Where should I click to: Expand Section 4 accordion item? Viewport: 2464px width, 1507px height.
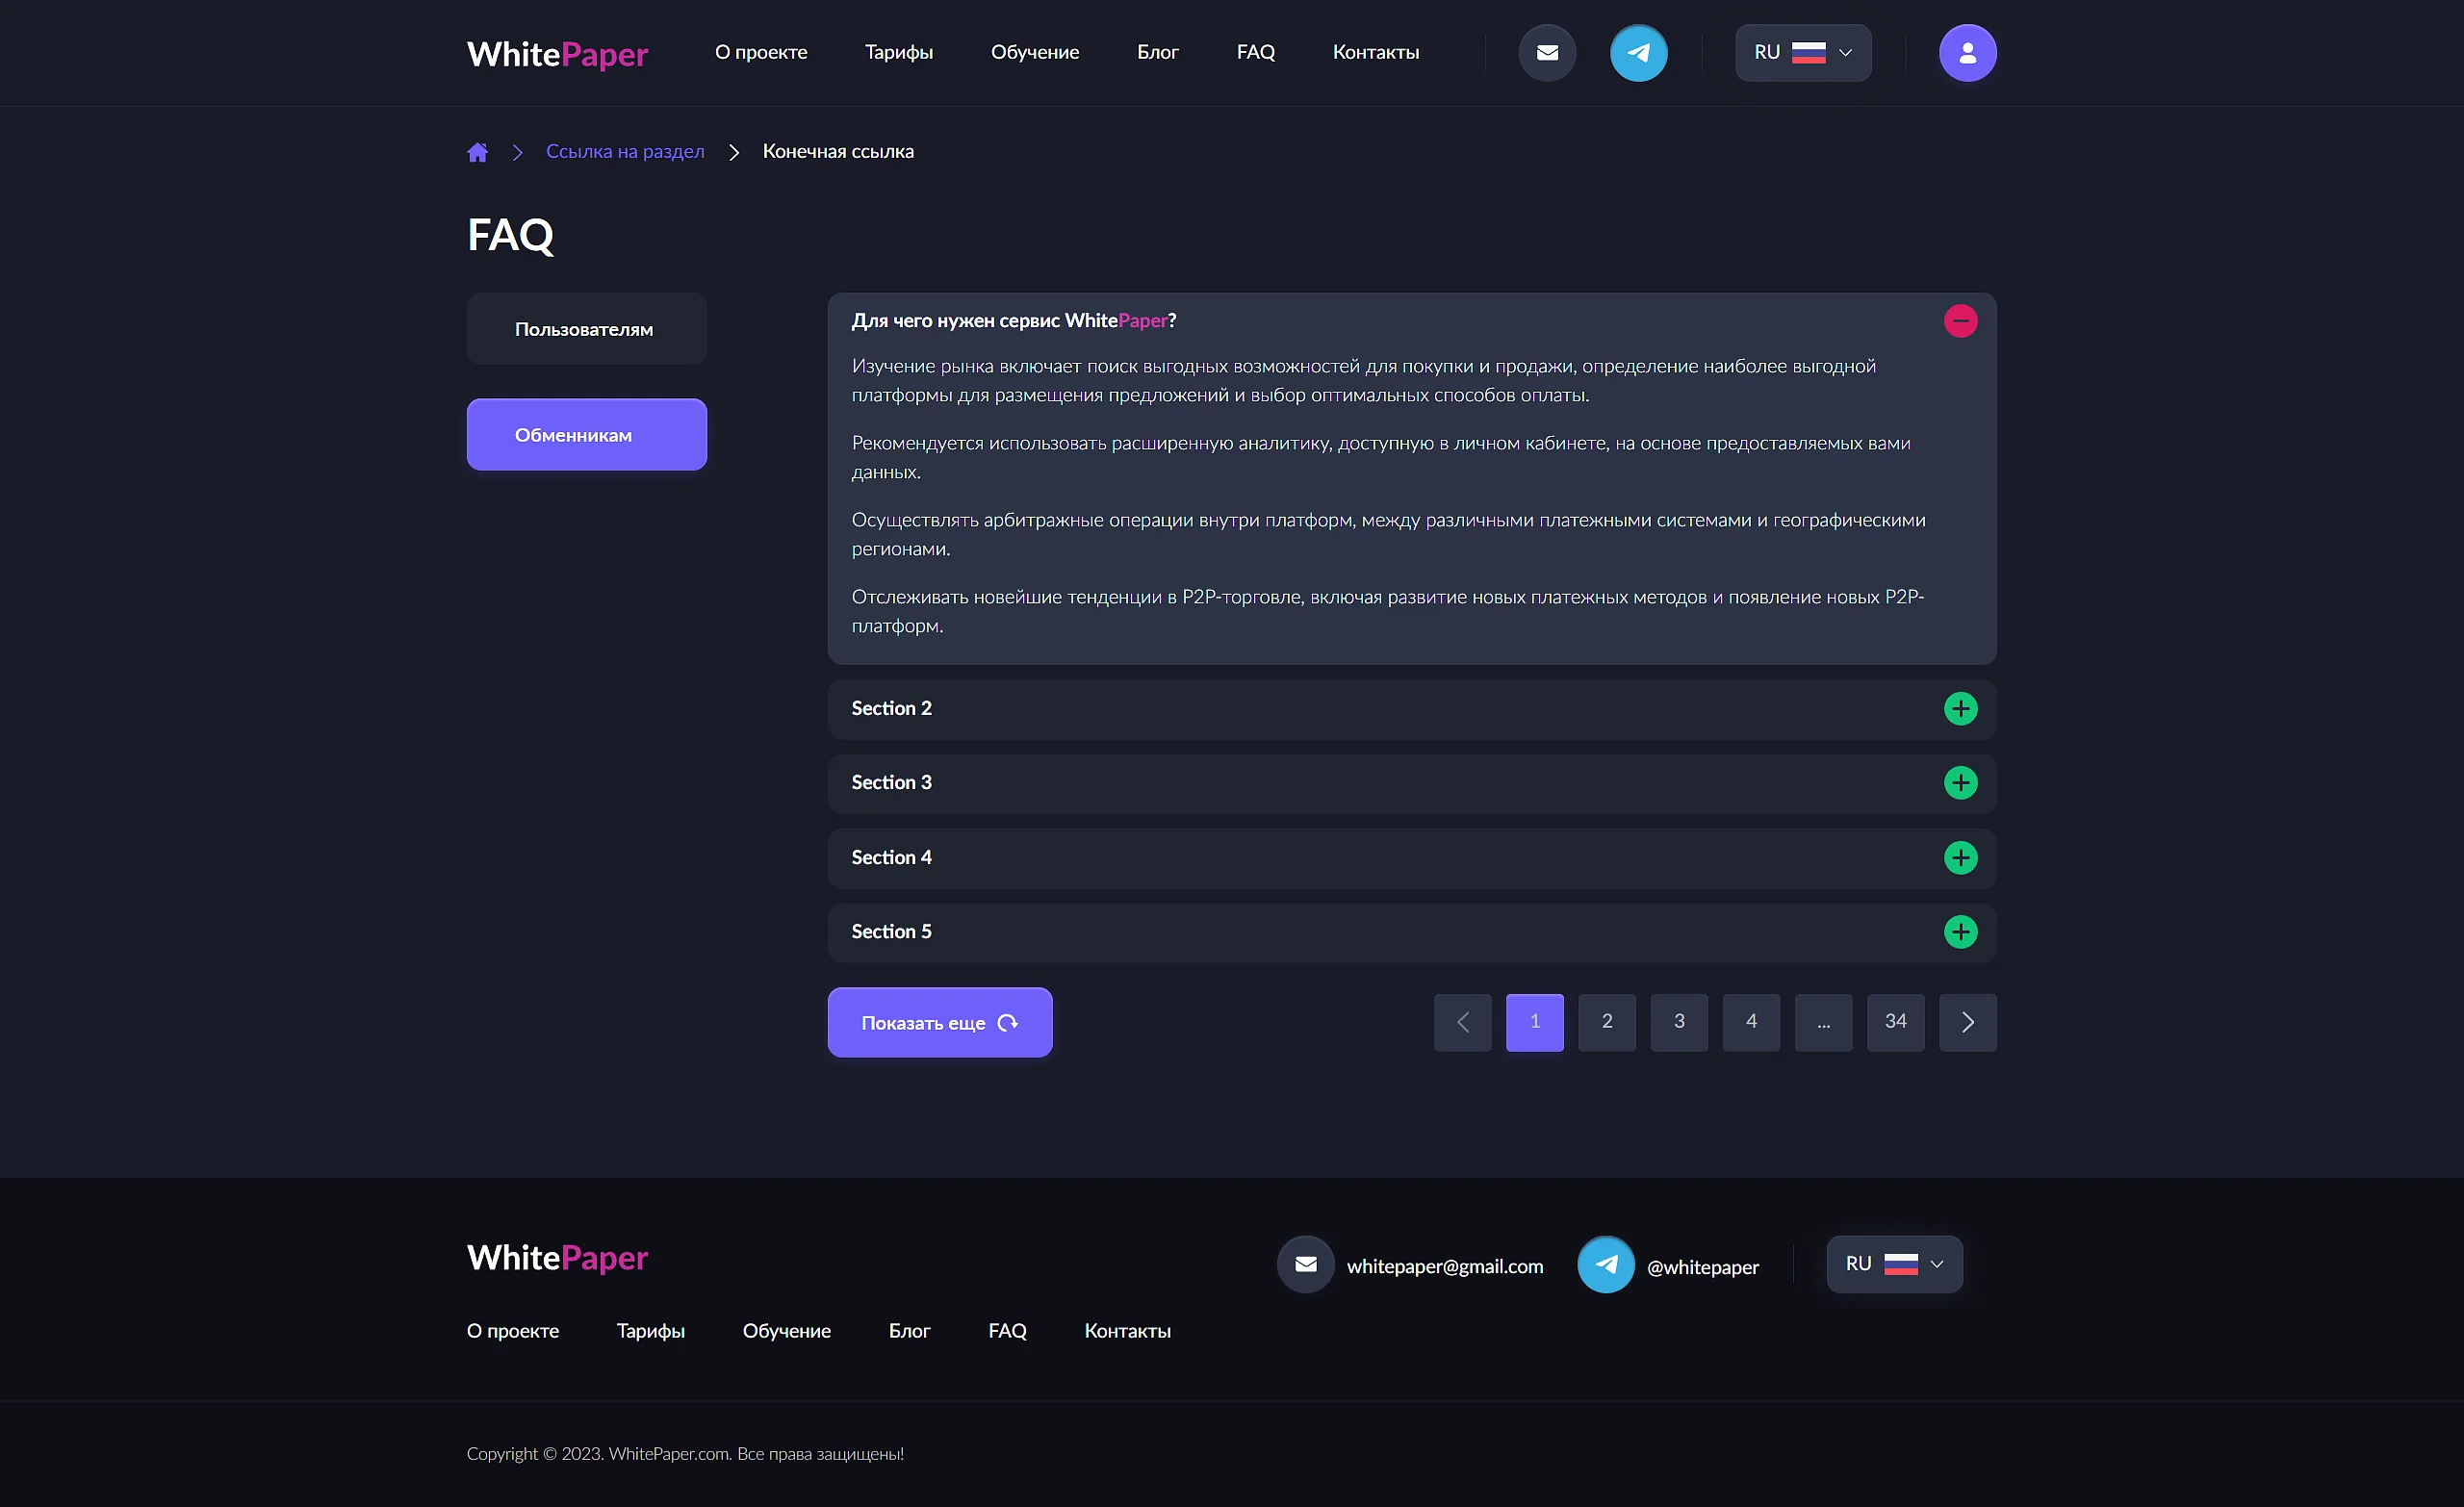point(1411,858)
